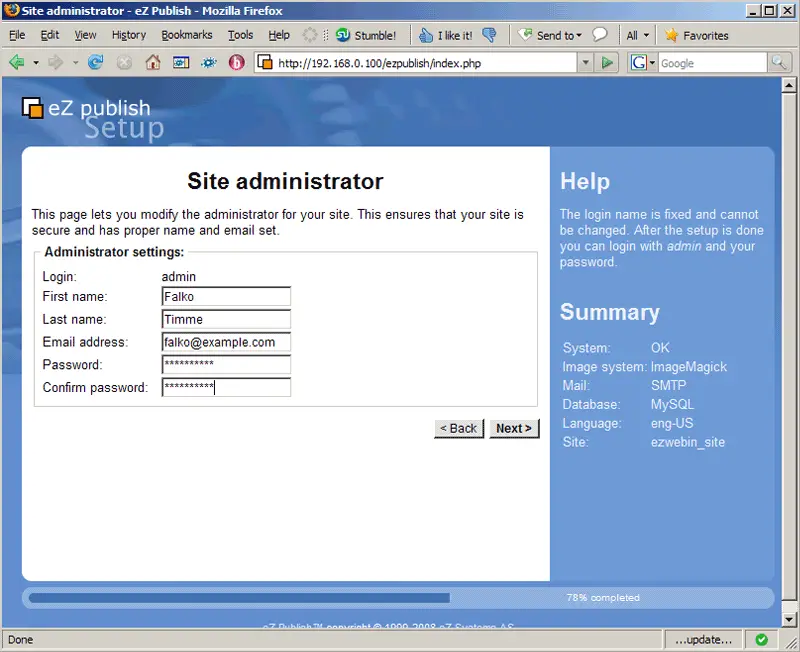Image resolution: width=800 pixels, height=652 pixels.
Task: Expand the search engine selector arrow
Action: pyautogui.click(x=652, y=63)
